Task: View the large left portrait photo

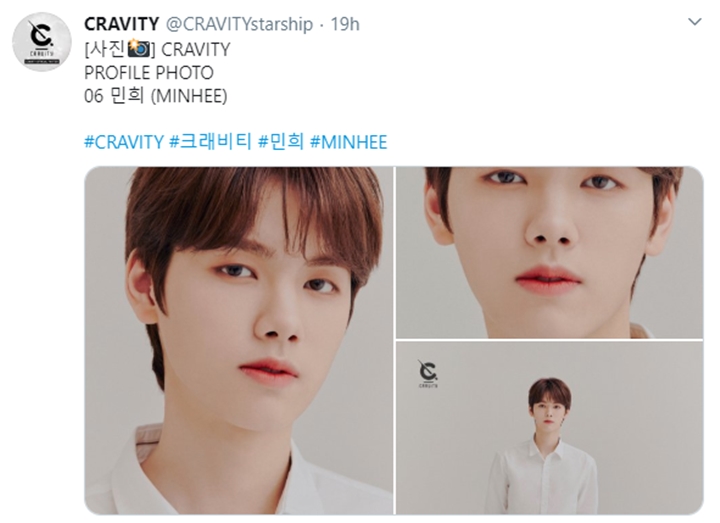Action: click(x=239, y=340)
